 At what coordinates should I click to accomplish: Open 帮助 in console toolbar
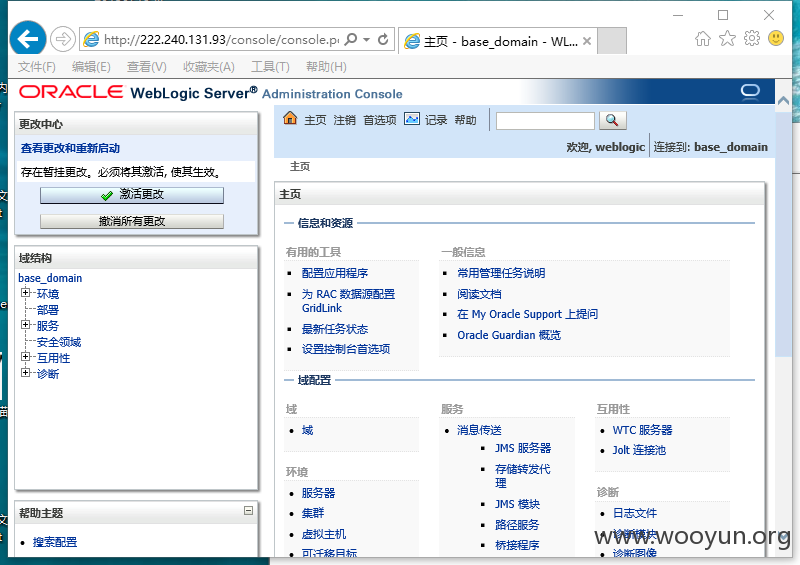click(465, 120)
